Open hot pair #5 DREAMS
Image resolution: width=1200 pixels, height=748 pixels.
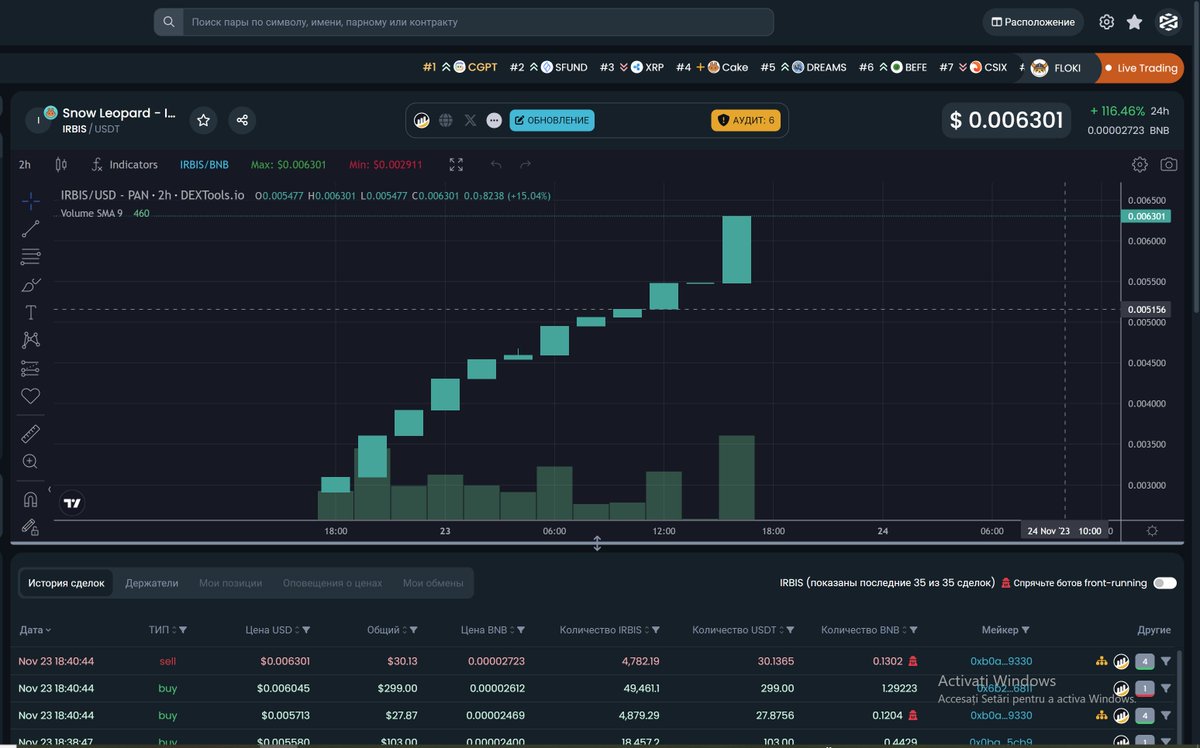click(x=803, y=68)
